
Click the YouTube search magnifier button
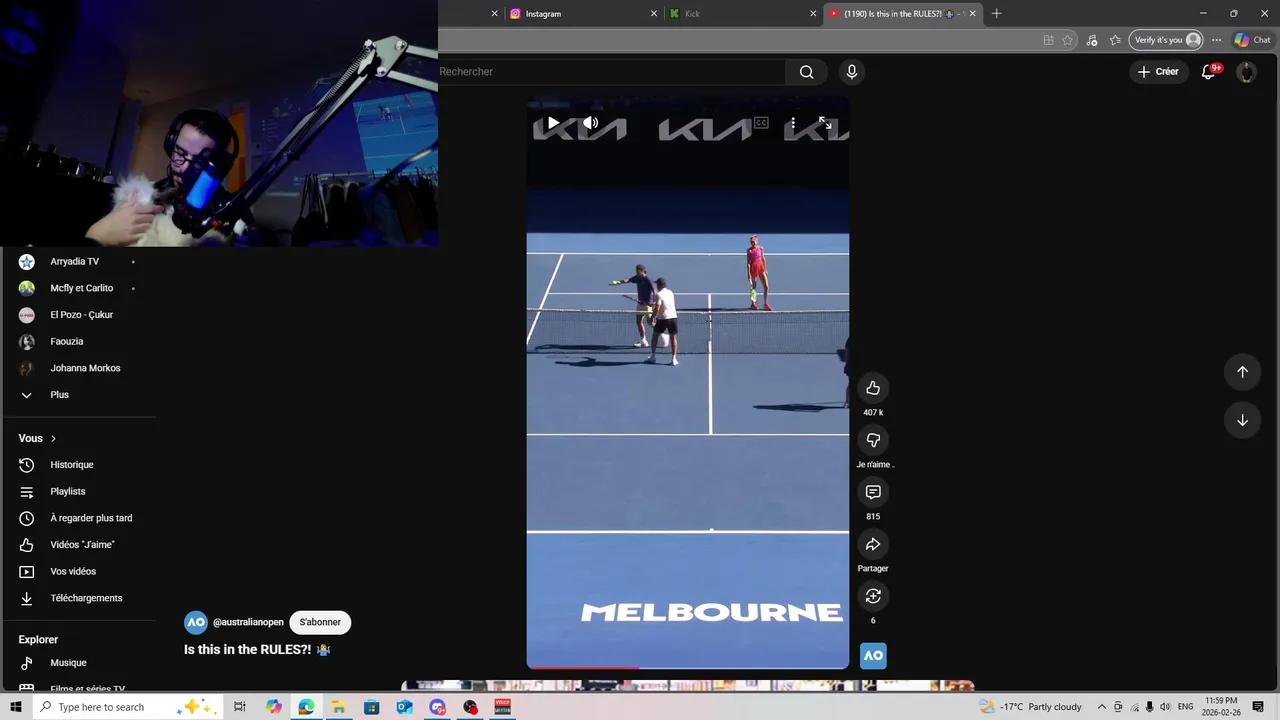pyautogui.click(x=806, y=72)
